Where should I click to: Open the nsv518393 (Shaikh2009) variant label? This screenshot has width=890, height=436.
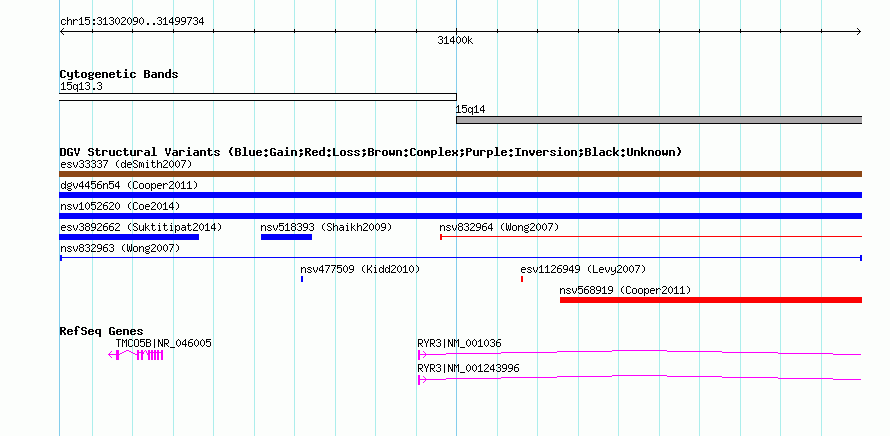pyautogui.click(x=326, y=228)
